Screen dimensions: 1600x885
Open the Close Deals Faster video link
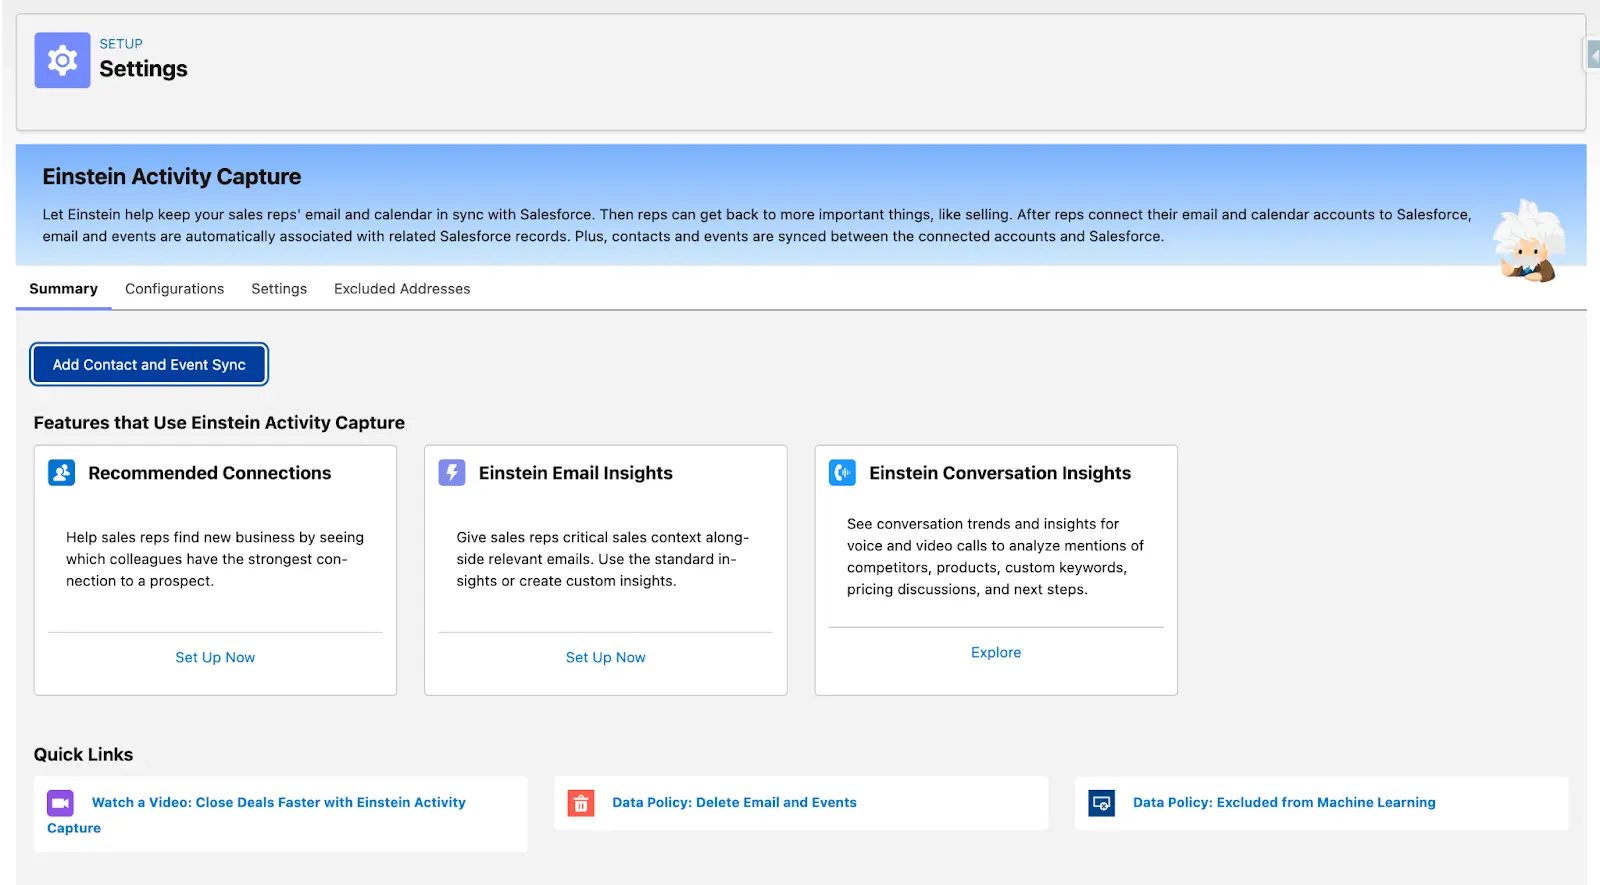(x=256, y=815)
